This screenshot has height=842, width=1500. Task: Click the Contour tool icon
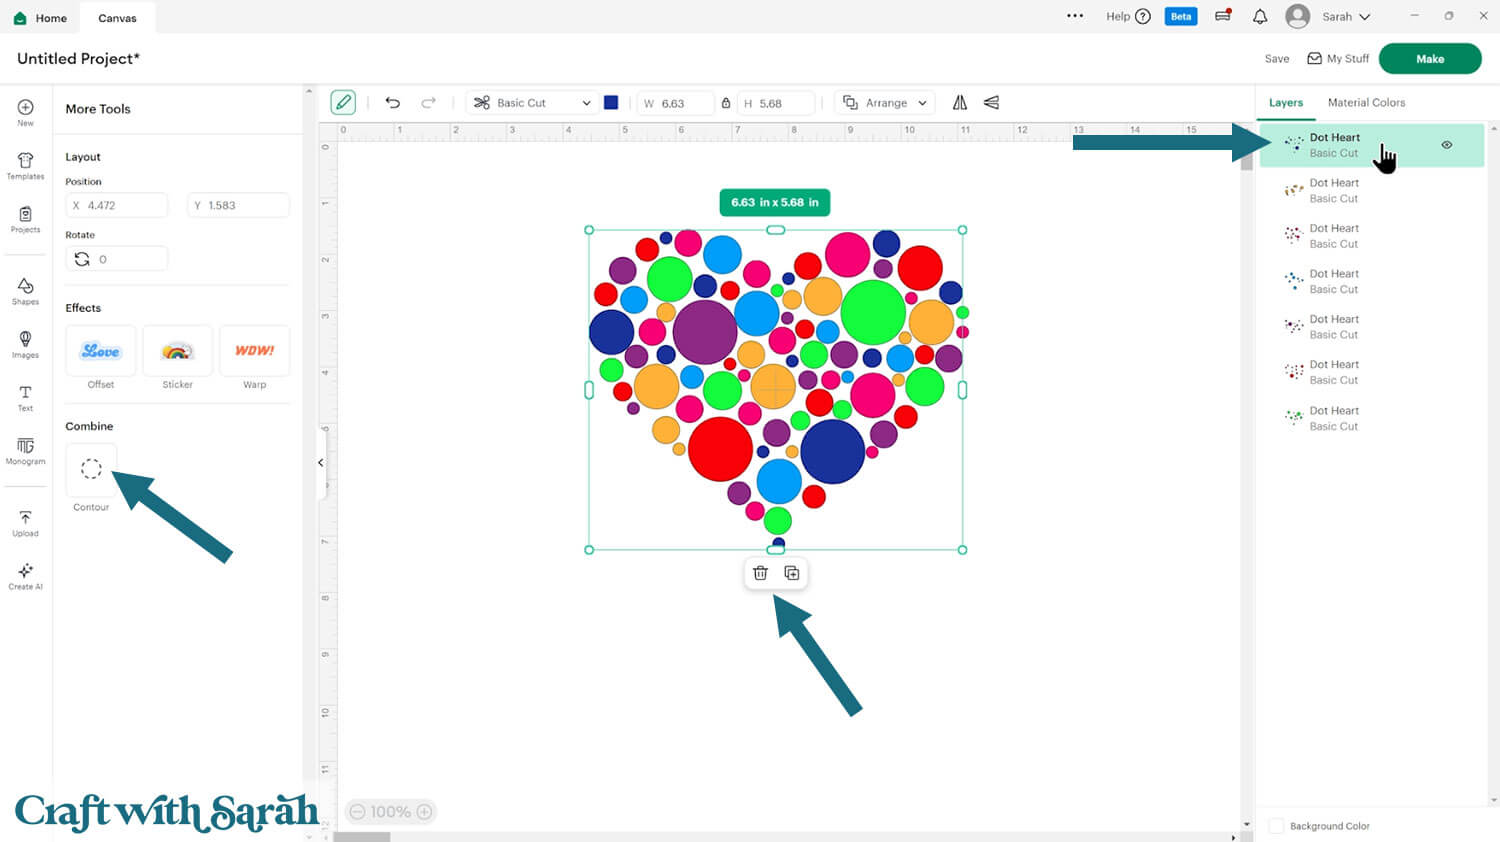91,469
